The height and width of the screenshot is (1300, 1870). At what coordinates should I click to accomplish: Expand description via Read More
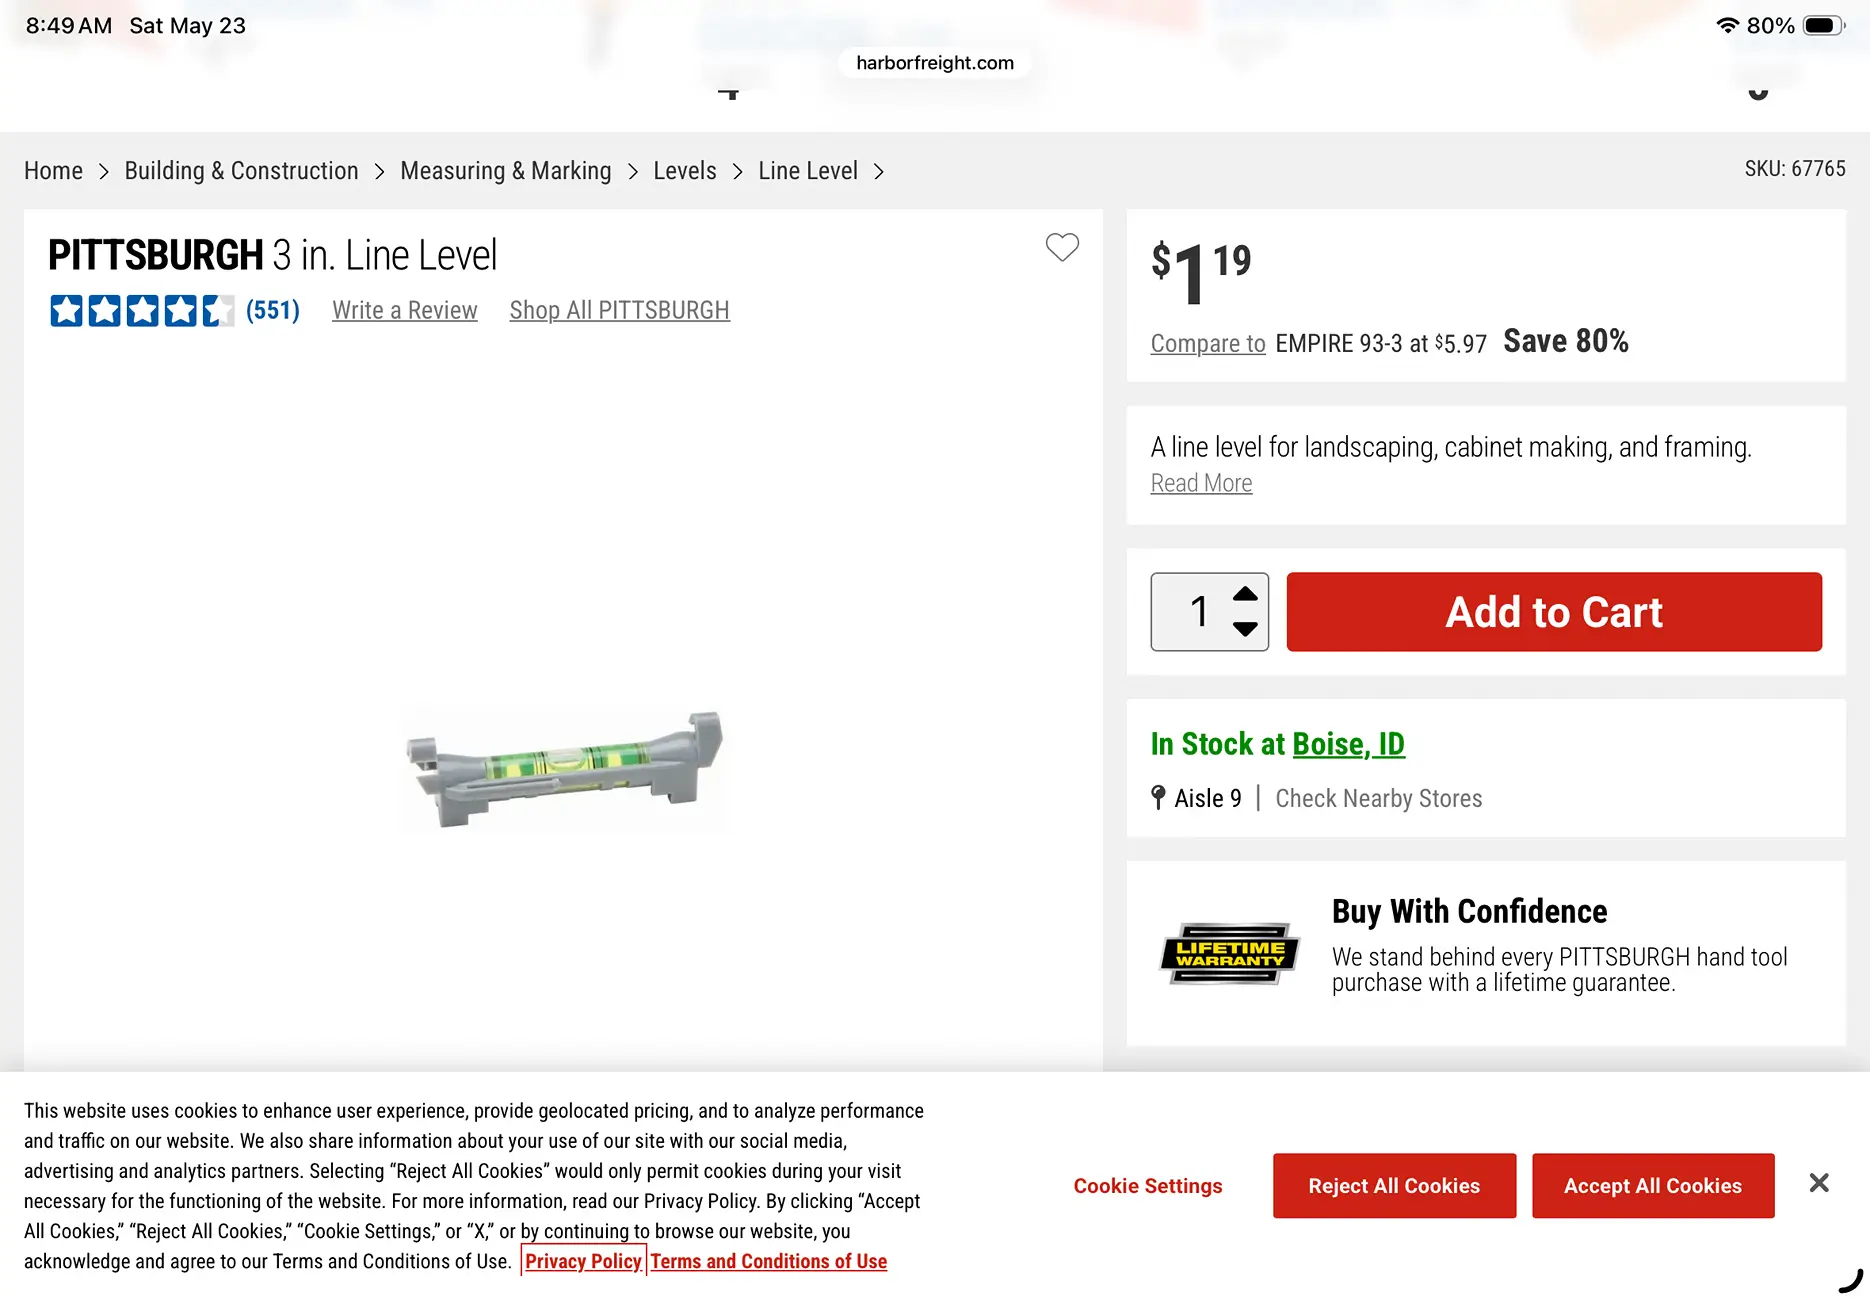(1201, 483)
